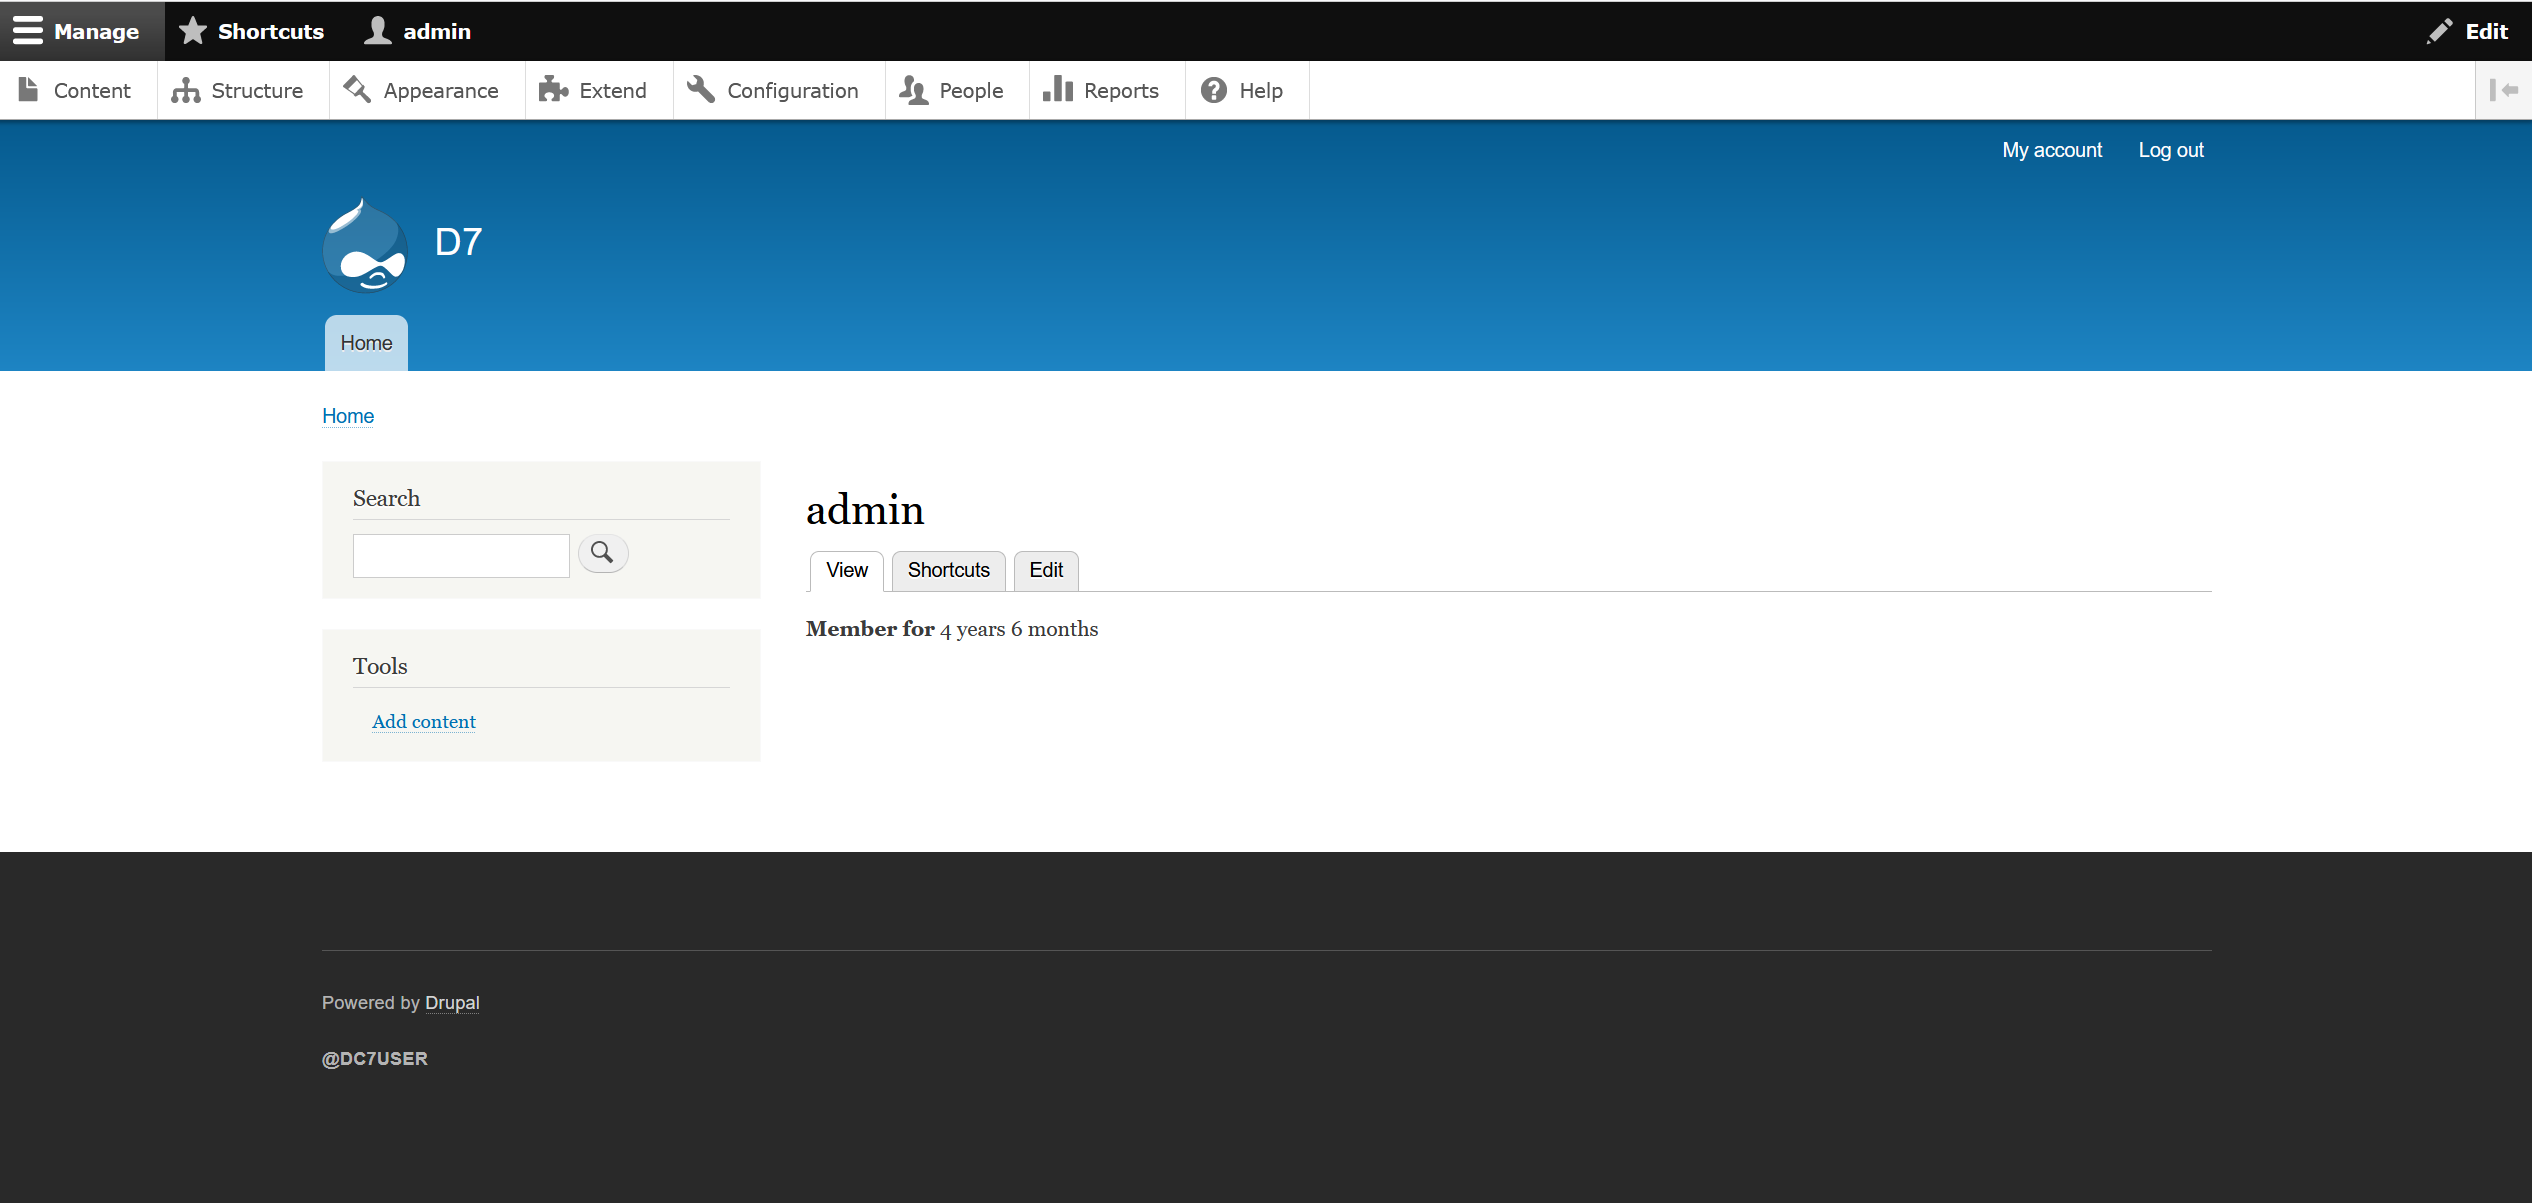Switch to the Shortcuts profile tab
Screen dimensions: 2532x1203
[948, 570]
